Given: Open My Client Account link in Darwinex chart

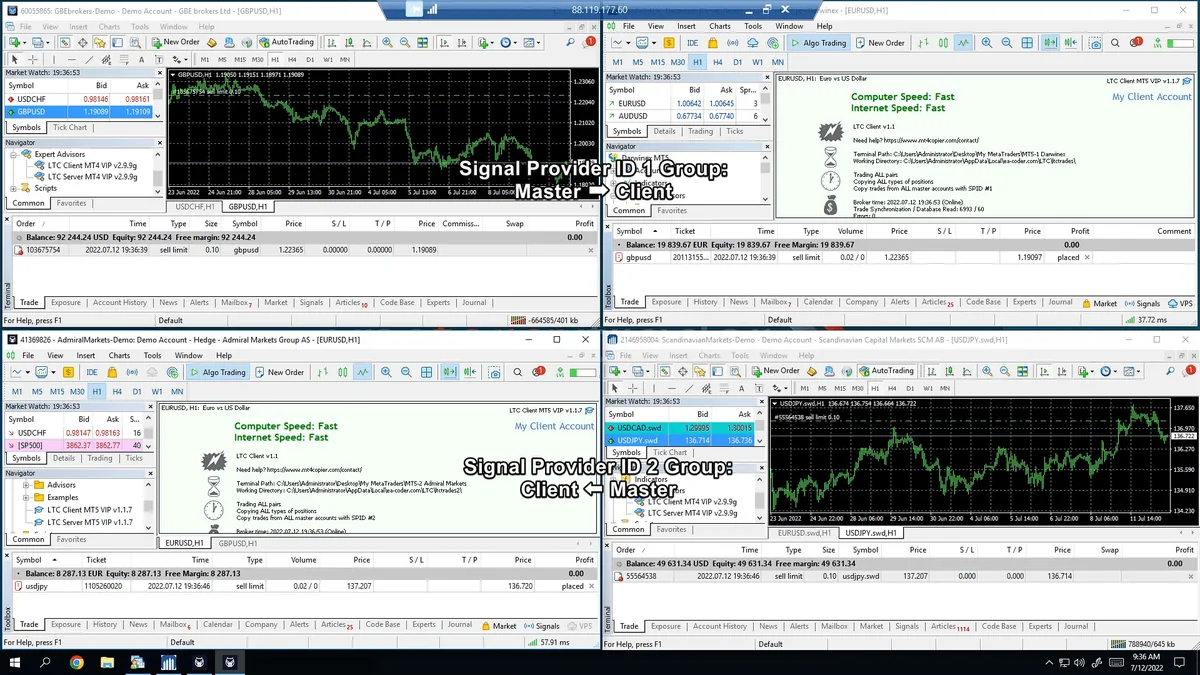Looking at the screenshot, I should tap(1152, 97).
